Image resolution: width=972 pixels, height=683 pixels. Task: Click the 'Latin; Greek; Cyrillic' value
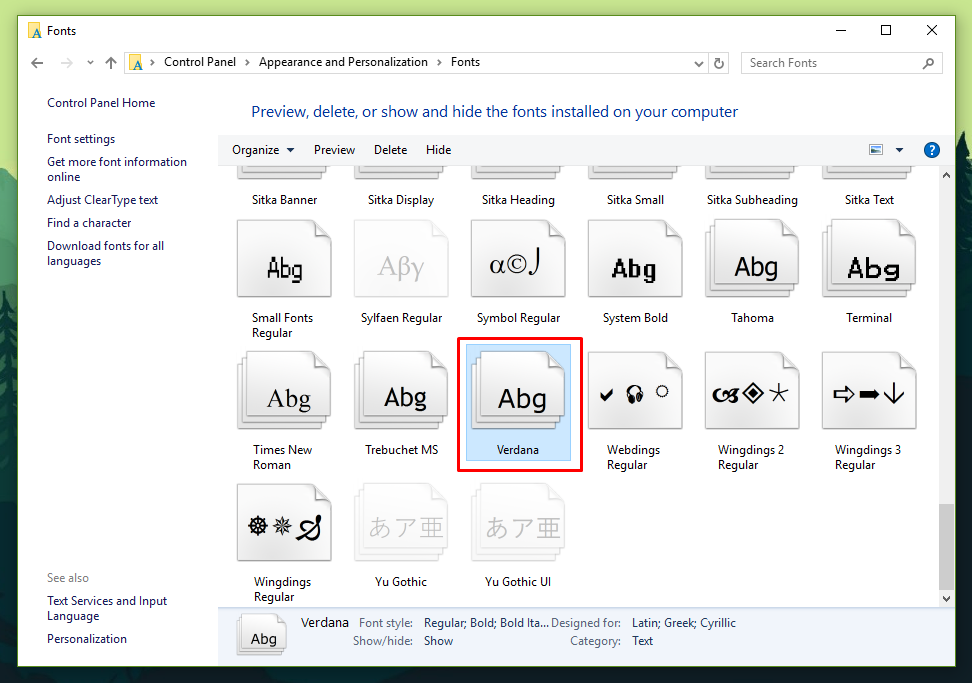[684, 623]
